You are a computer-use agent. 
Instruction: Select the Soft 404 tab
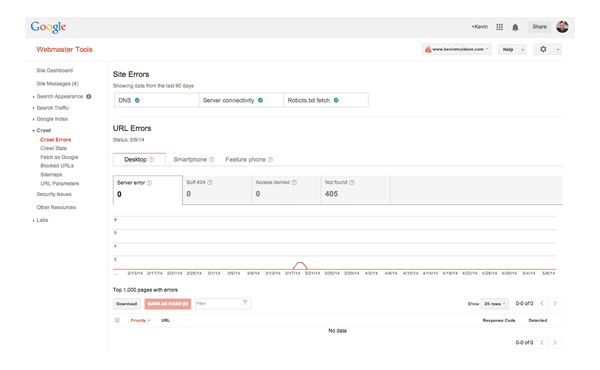(217, 190)
